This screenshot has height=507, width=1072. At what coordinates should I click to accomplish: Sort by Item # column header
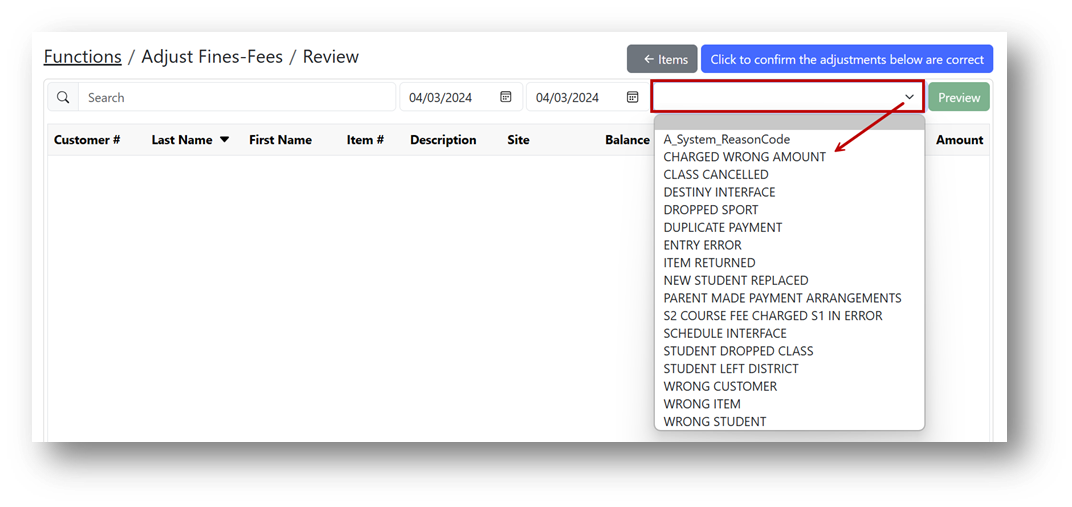point(365,140)
